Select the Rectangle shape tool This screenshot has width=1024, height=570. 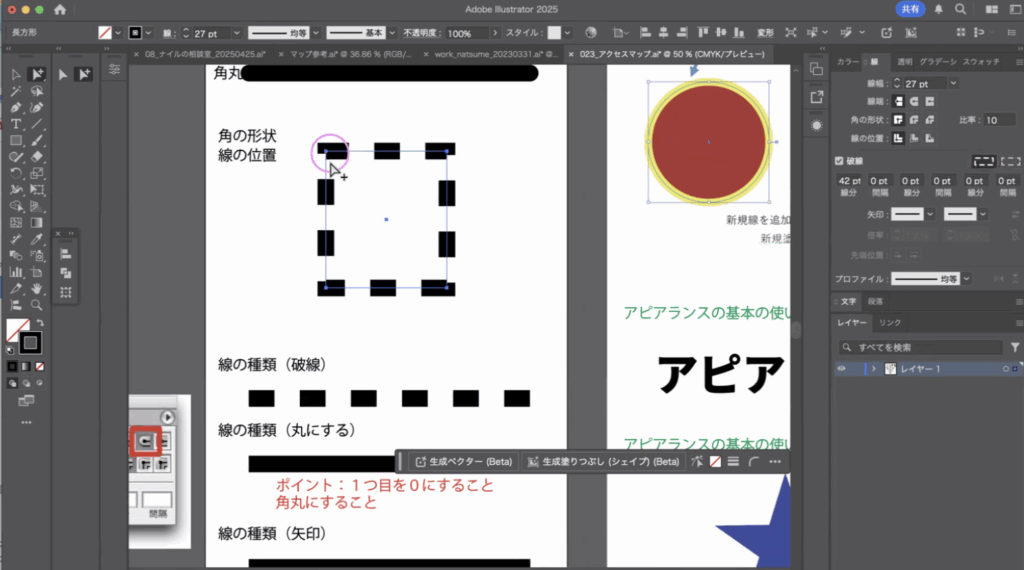(x=16, y=140)
